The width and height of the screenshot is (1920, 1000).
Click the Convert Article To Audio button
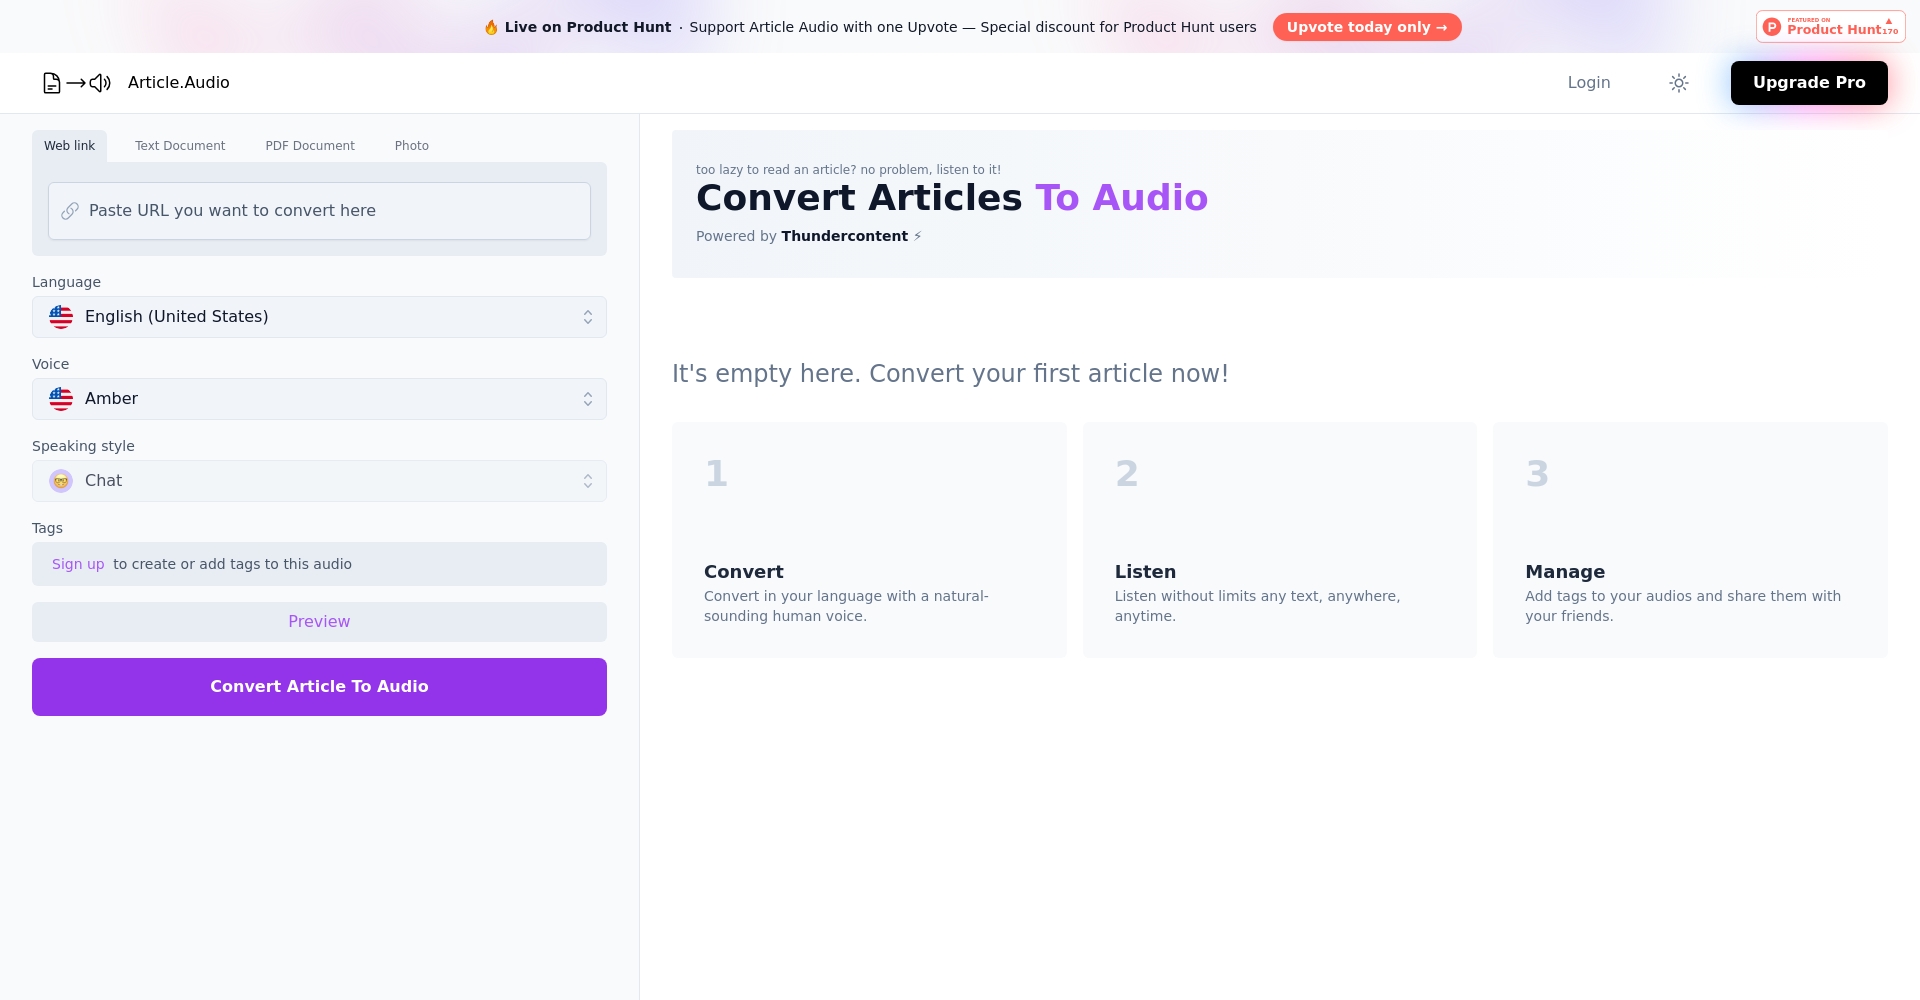point(319,686)
